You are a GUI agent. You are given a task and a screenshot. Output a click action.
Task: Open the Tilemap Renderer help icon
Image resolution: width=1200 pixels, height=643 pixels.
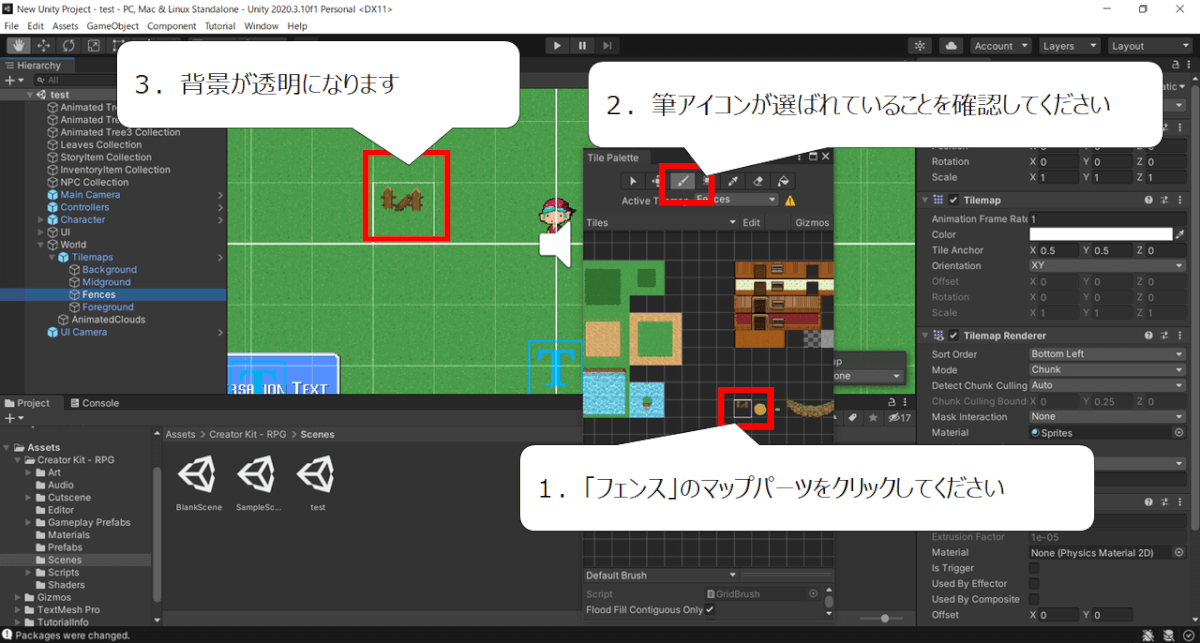(x=1150, y=335)
